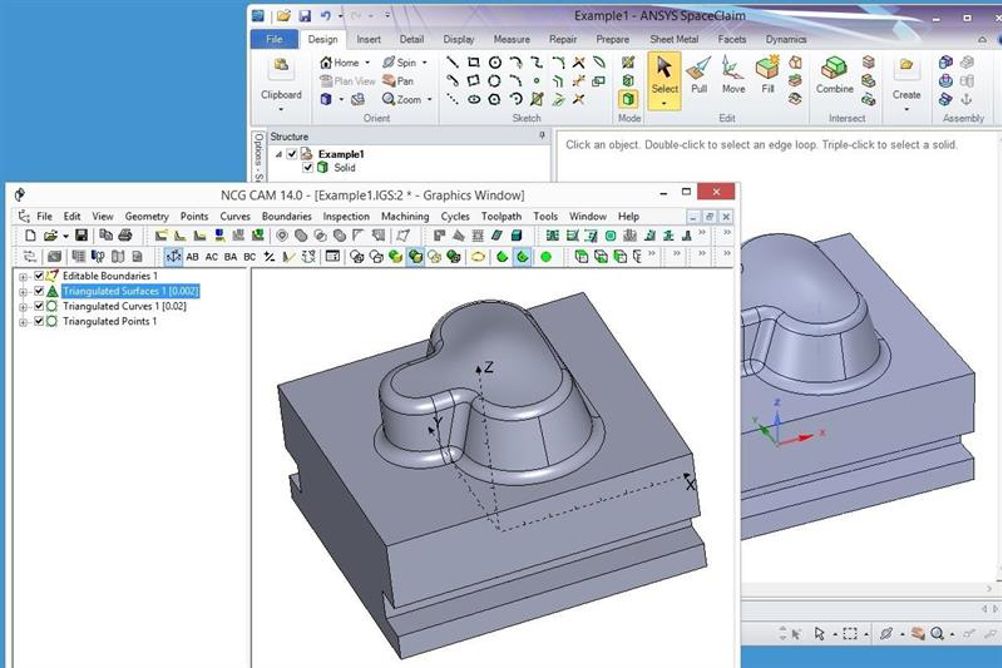Open the SpaceClaim File tab
1002x668 pixels.
click(274, 40)
